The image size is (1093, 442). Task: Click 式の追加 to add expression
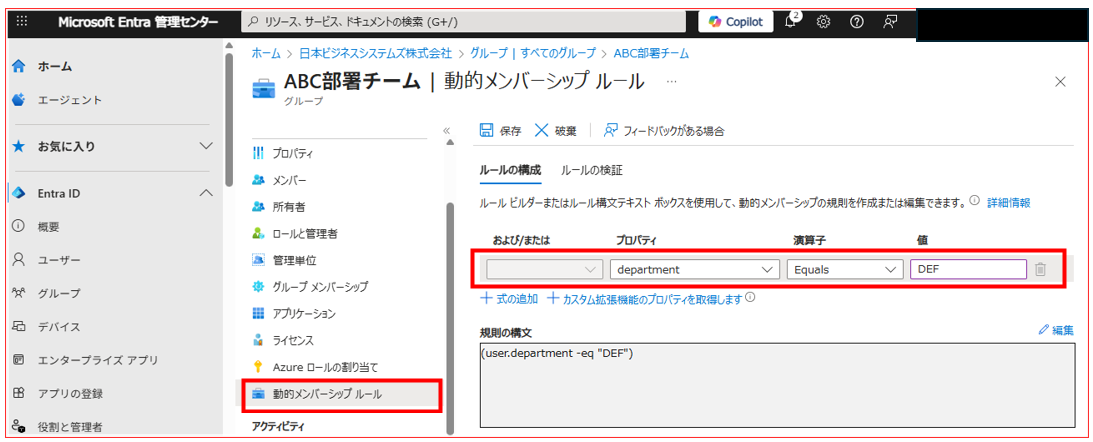coord(509,298)
